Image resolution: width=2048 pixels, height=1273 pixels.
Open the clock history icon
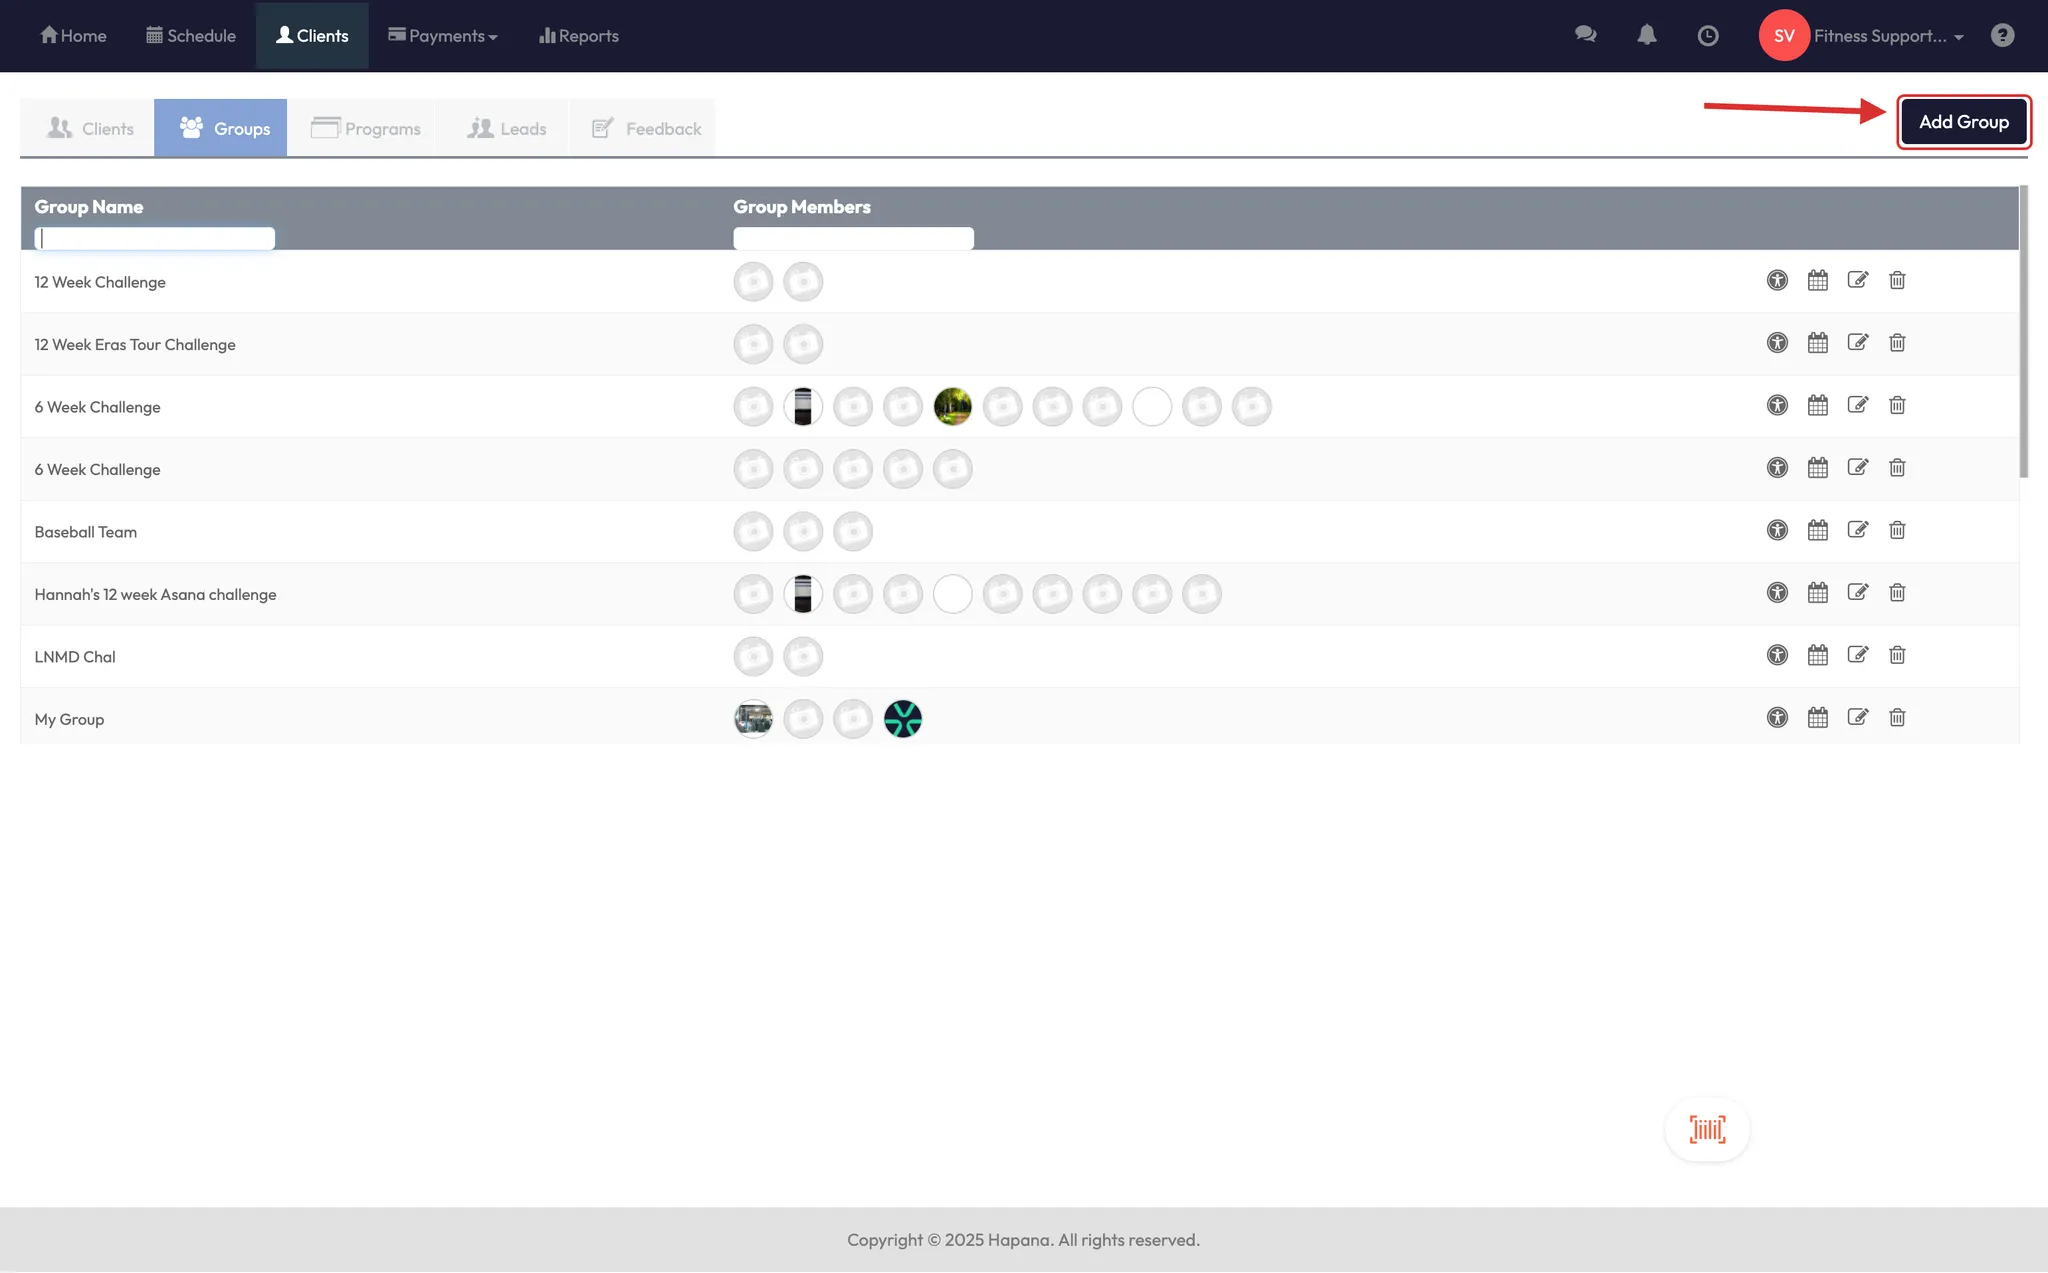coord(1708,36)
